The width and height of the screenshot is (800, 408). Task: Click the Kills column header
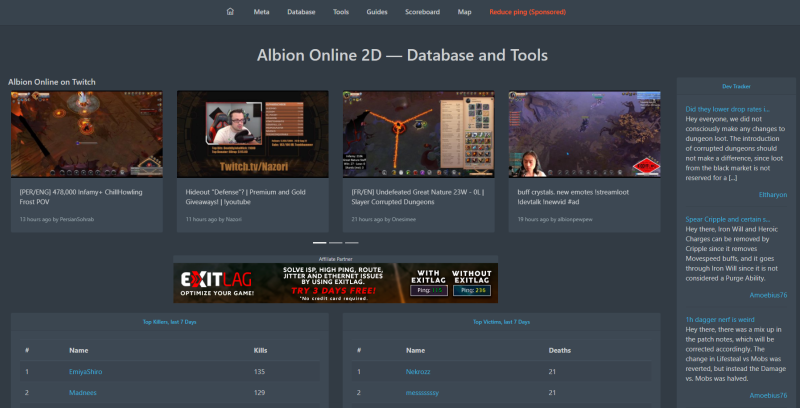pyautogui.click(x=261, y=350)
